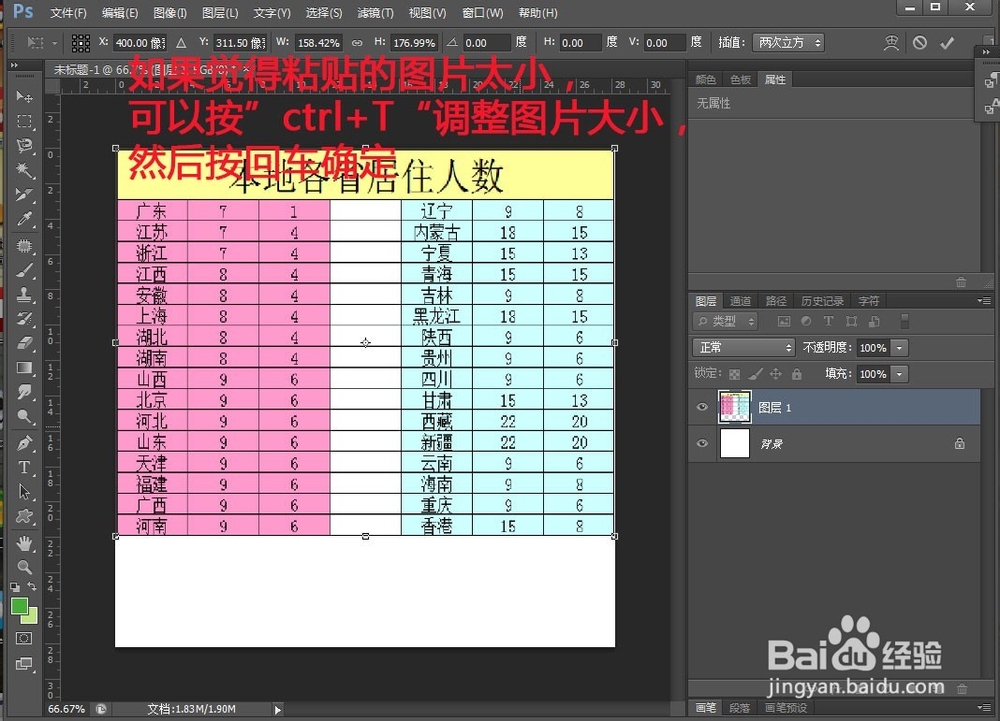This screenshot has width=1000, height=721.
Task: Select the Magic Wand tool
Action: 24,170
